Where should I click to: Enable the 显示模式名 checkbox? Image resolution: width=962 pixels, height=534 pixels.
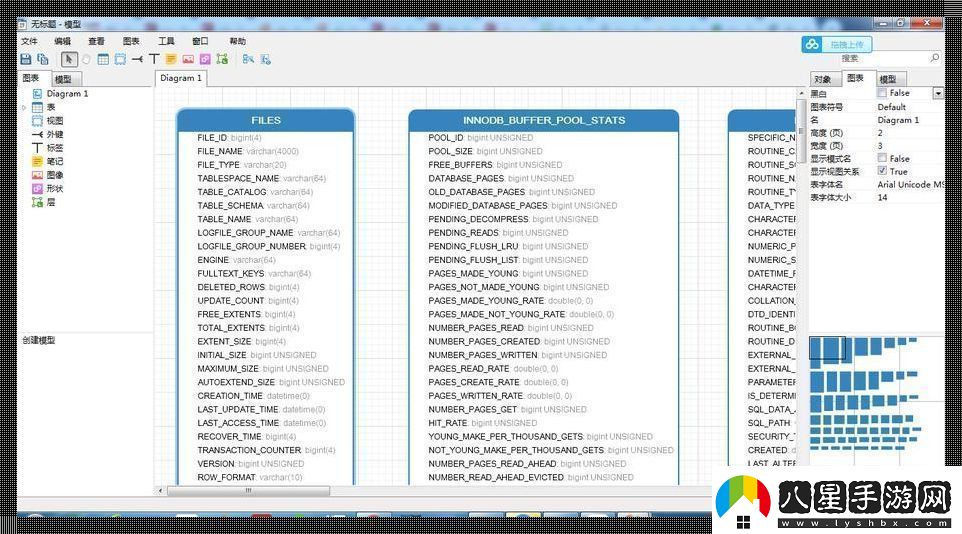[882, 158]
